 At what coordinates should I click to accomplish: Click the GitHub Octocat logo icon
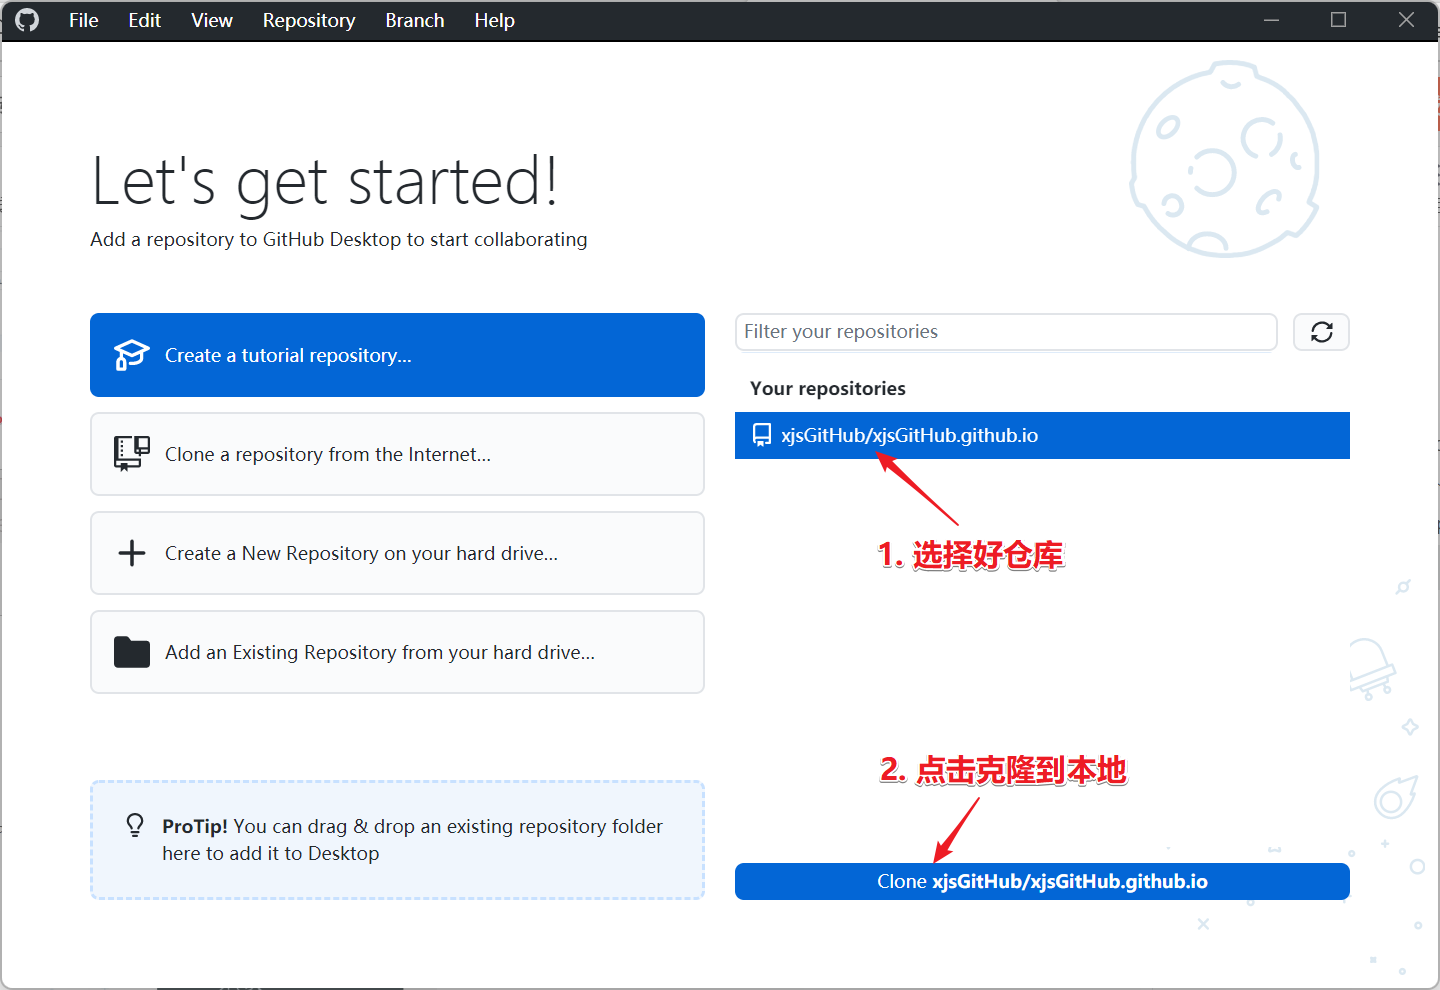[x=27, y=20]
